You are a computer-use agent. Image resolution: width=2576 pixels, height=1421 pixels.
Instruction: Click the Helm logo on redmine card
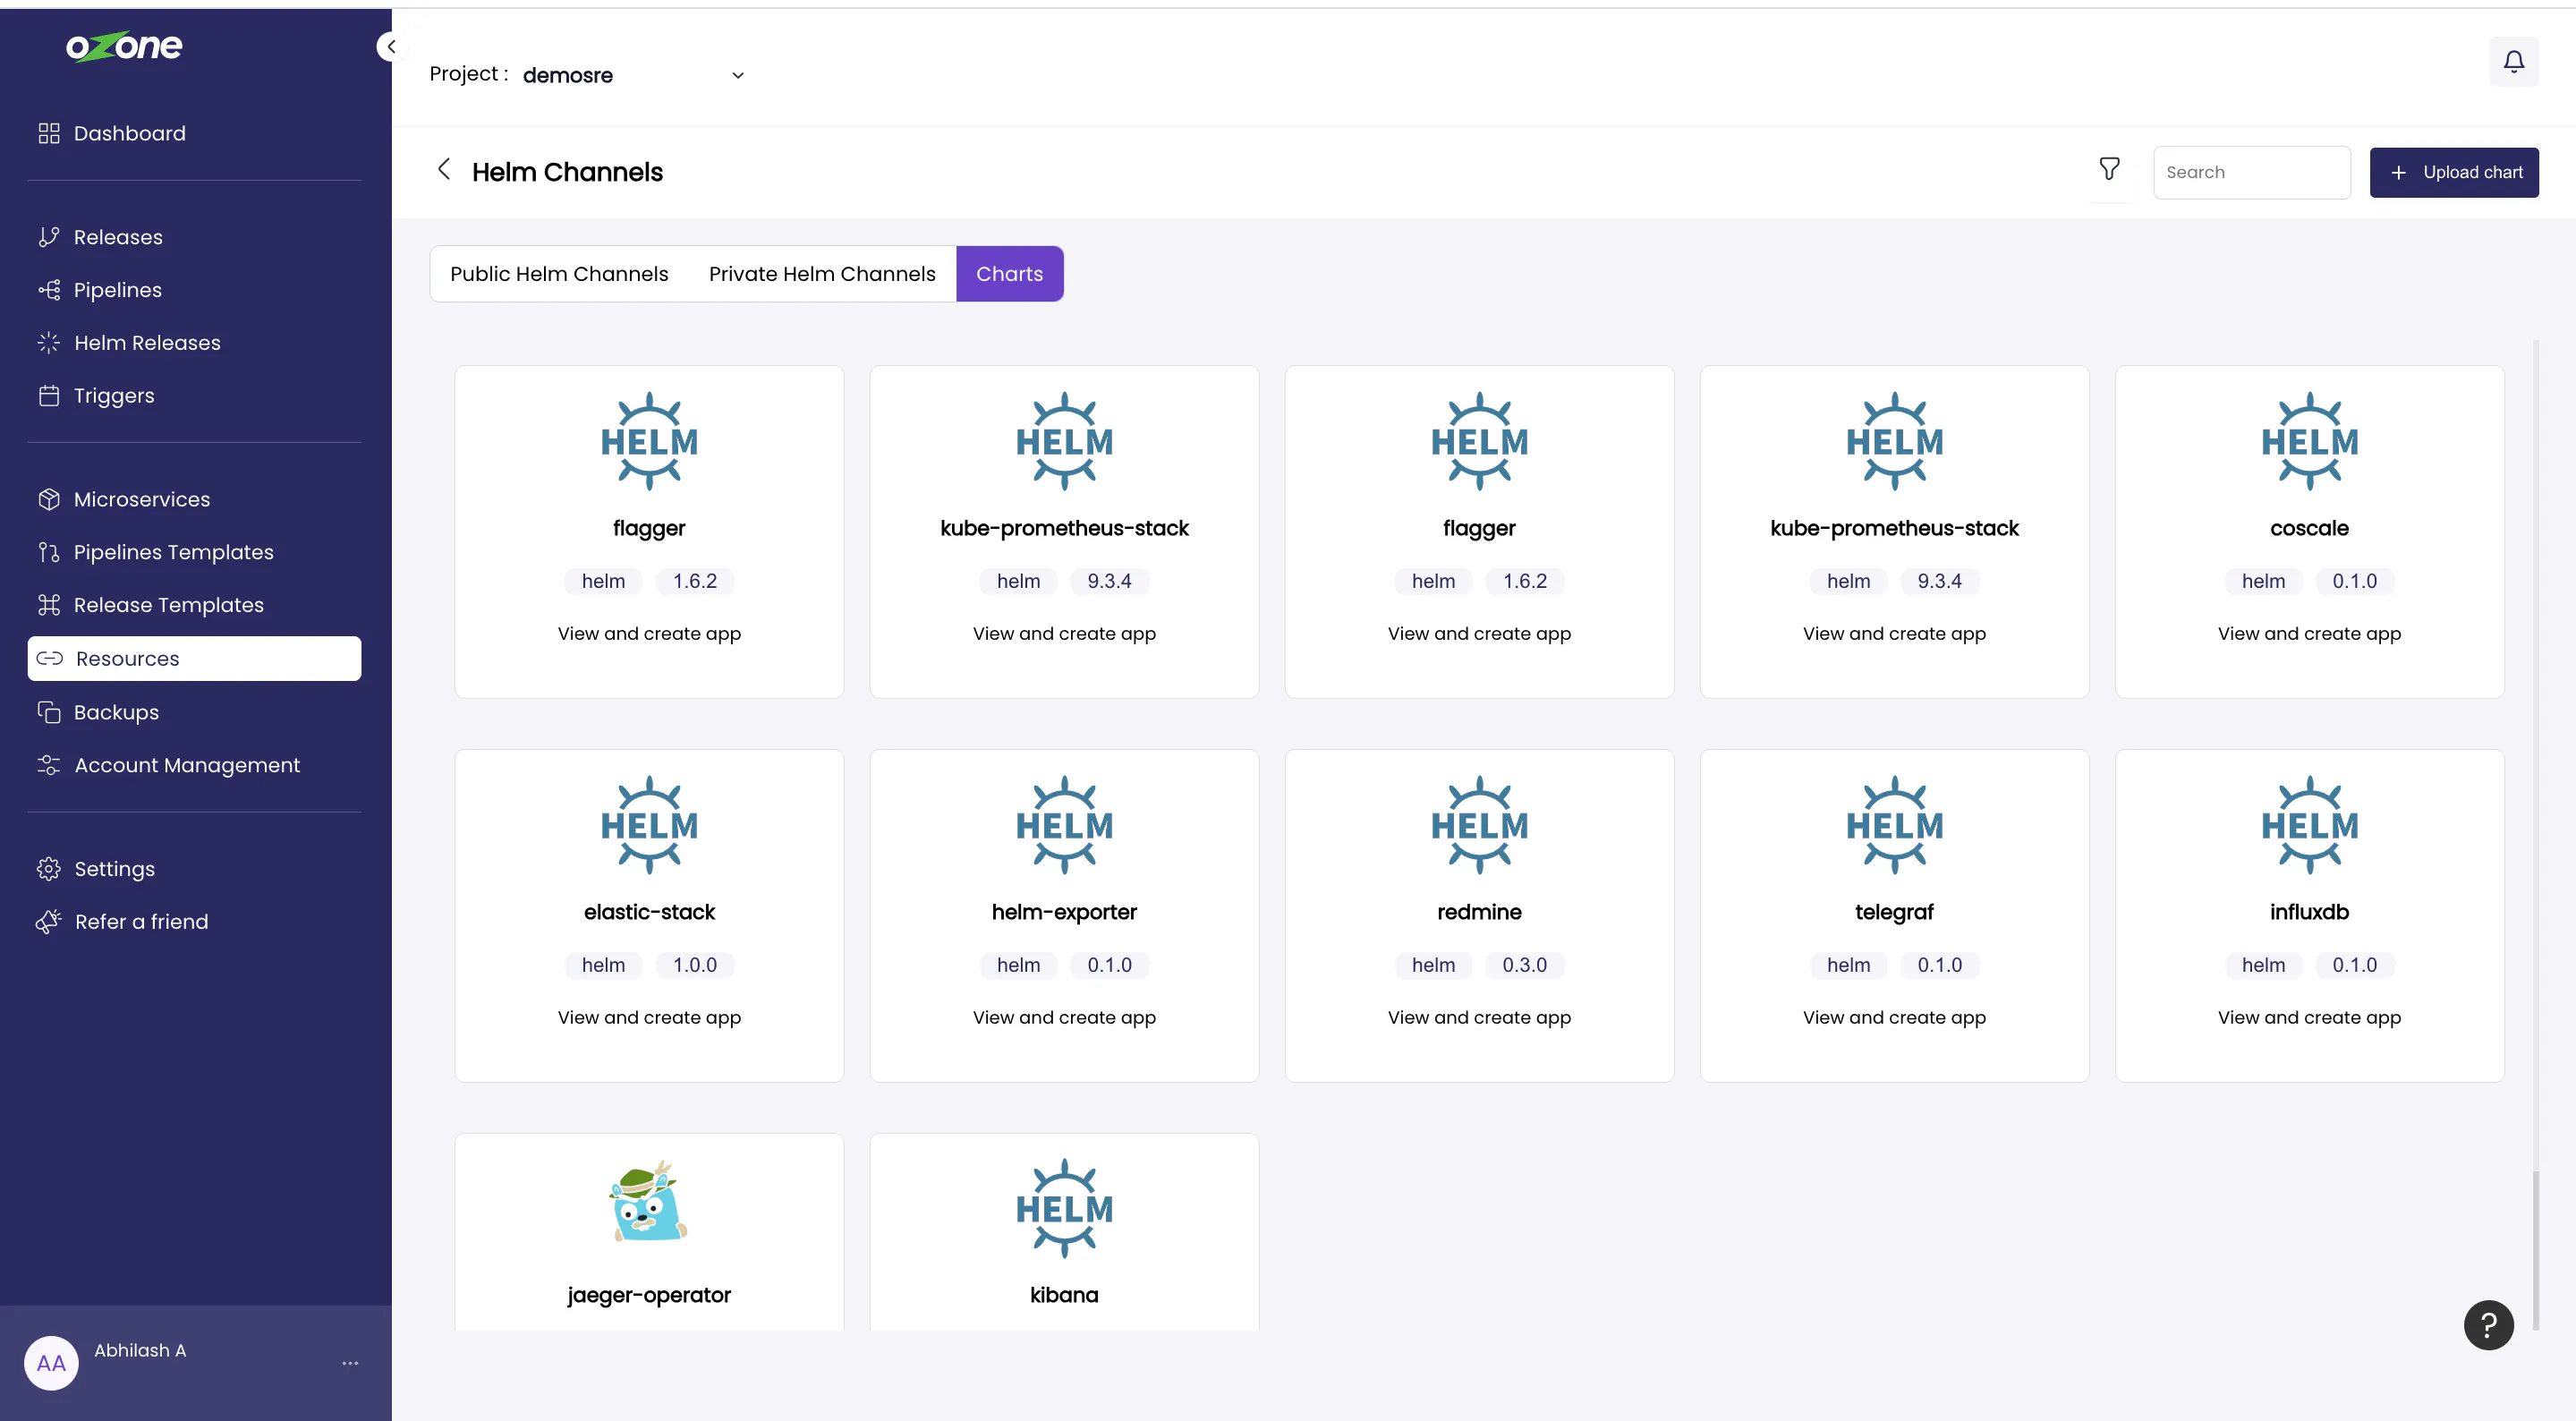(x=1479, y=825)
